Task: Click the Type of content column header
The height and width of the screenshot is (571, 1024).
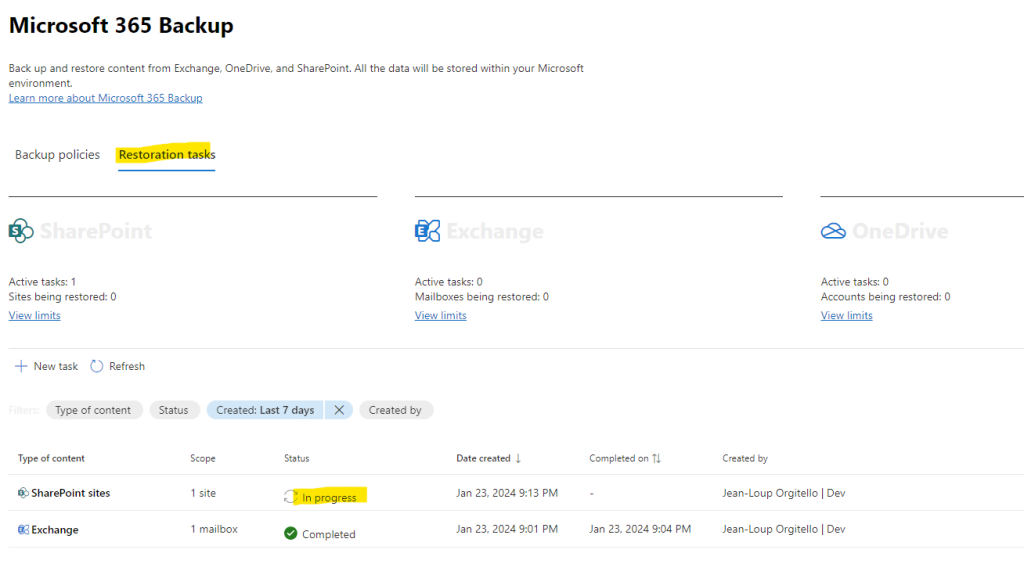Action: coord(51,458)
